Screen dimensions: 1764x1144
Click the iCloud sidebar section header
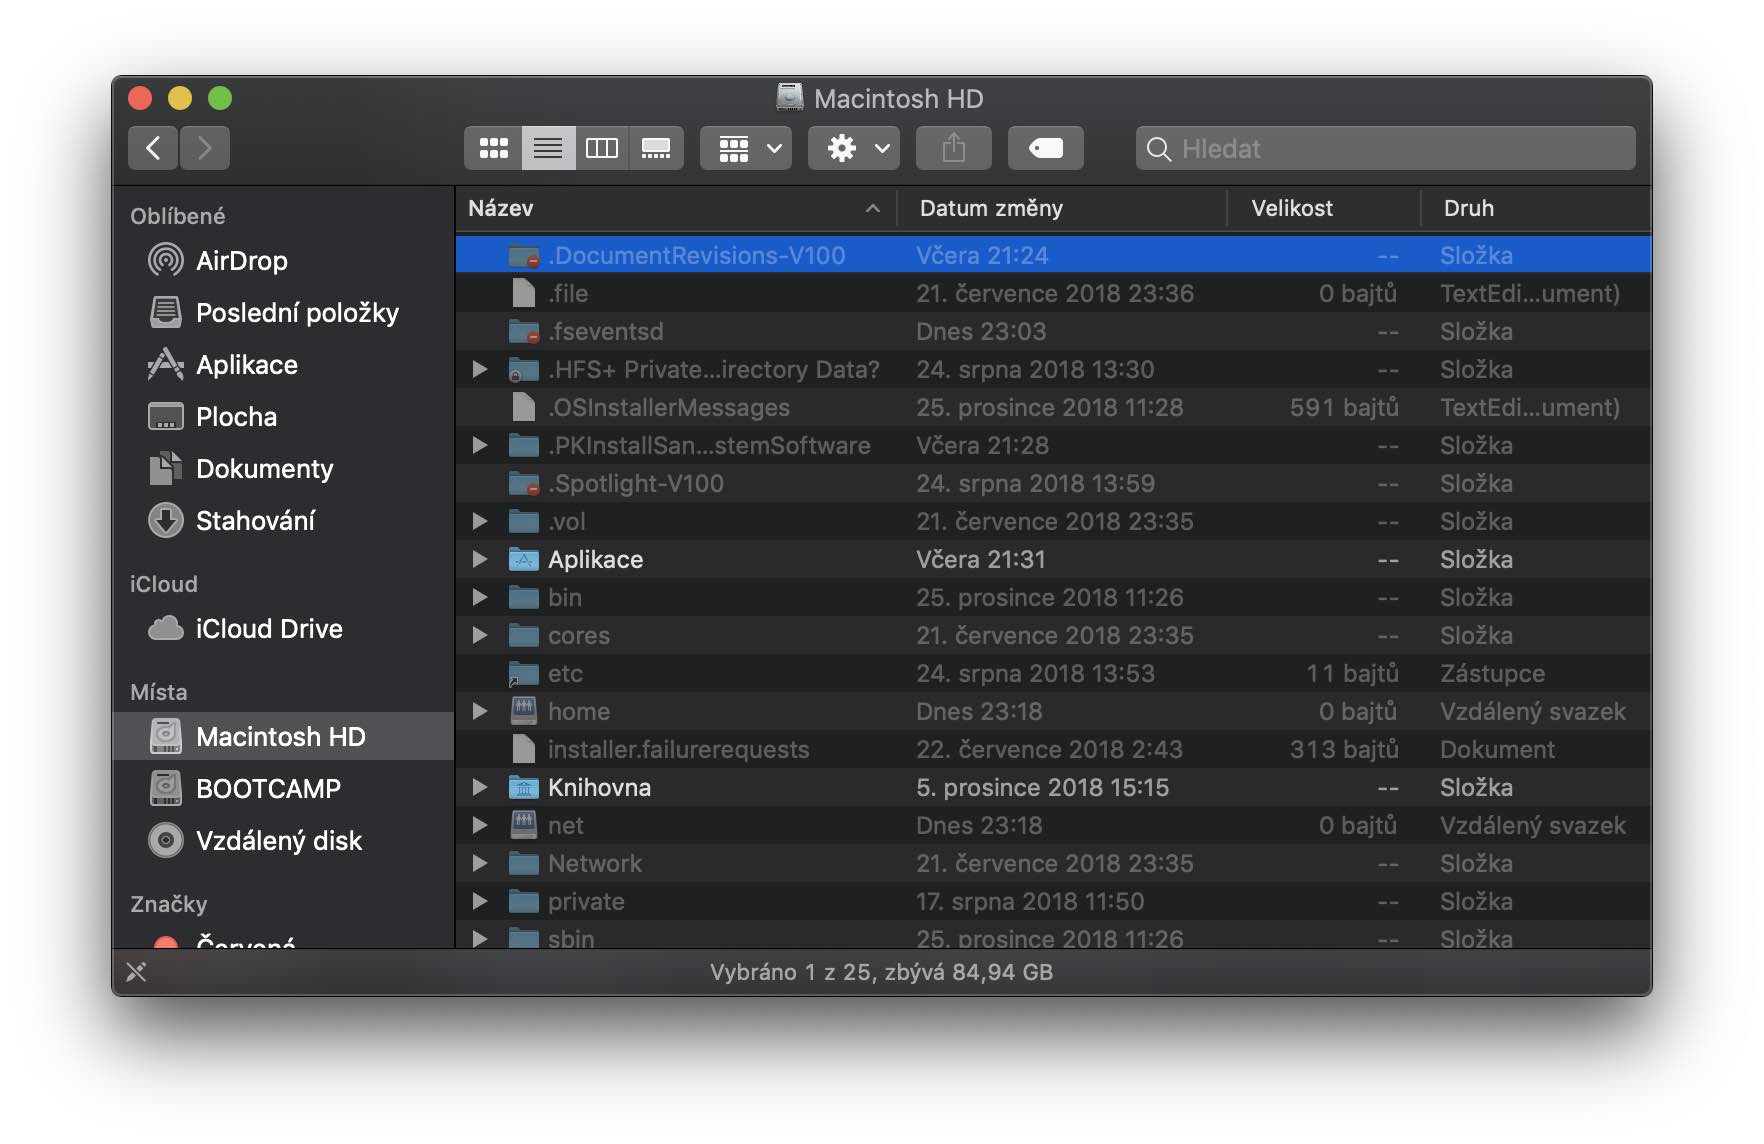tap(164, 584)
